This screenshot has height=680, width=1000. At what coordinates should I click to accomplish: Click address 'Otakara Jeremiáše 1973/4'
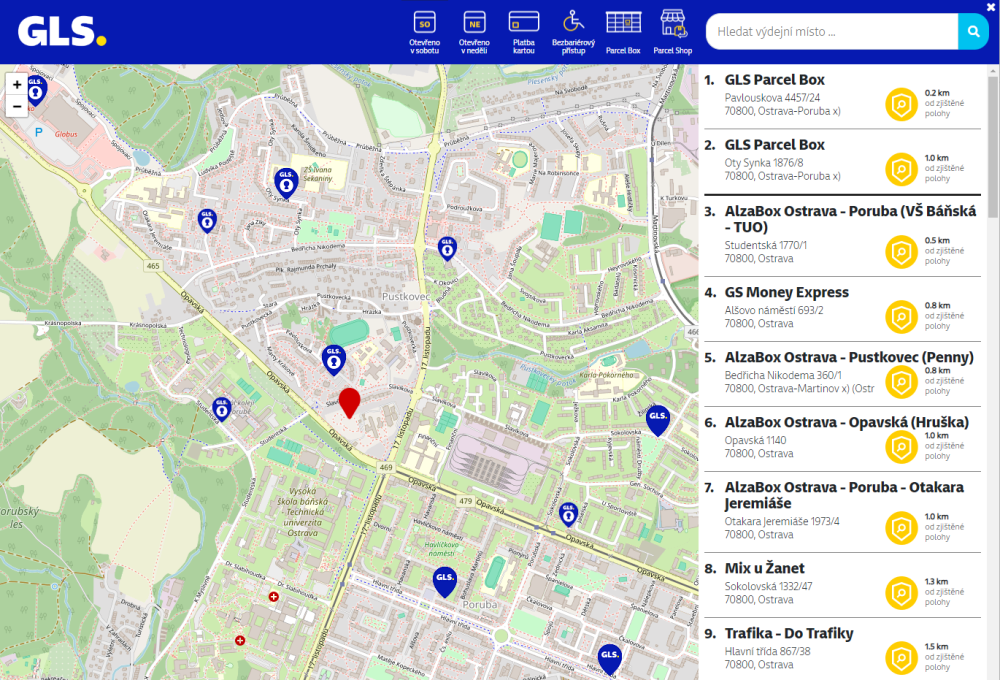click(x=782, y=521)
